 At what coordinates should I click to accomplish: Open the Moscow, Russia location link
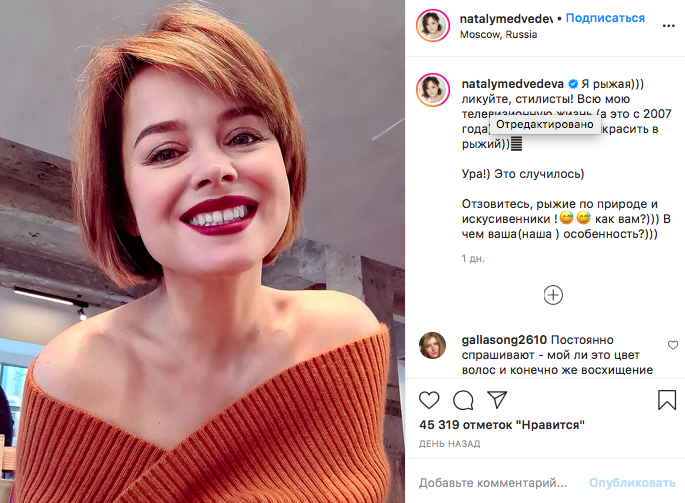pos(498,35)
